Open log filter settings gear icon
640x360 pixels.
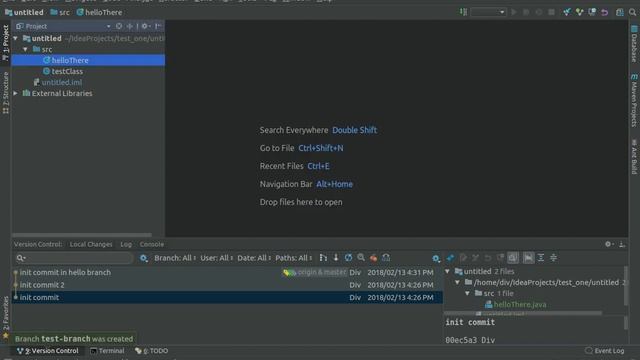pyautogui.click(x=144, y=258)
